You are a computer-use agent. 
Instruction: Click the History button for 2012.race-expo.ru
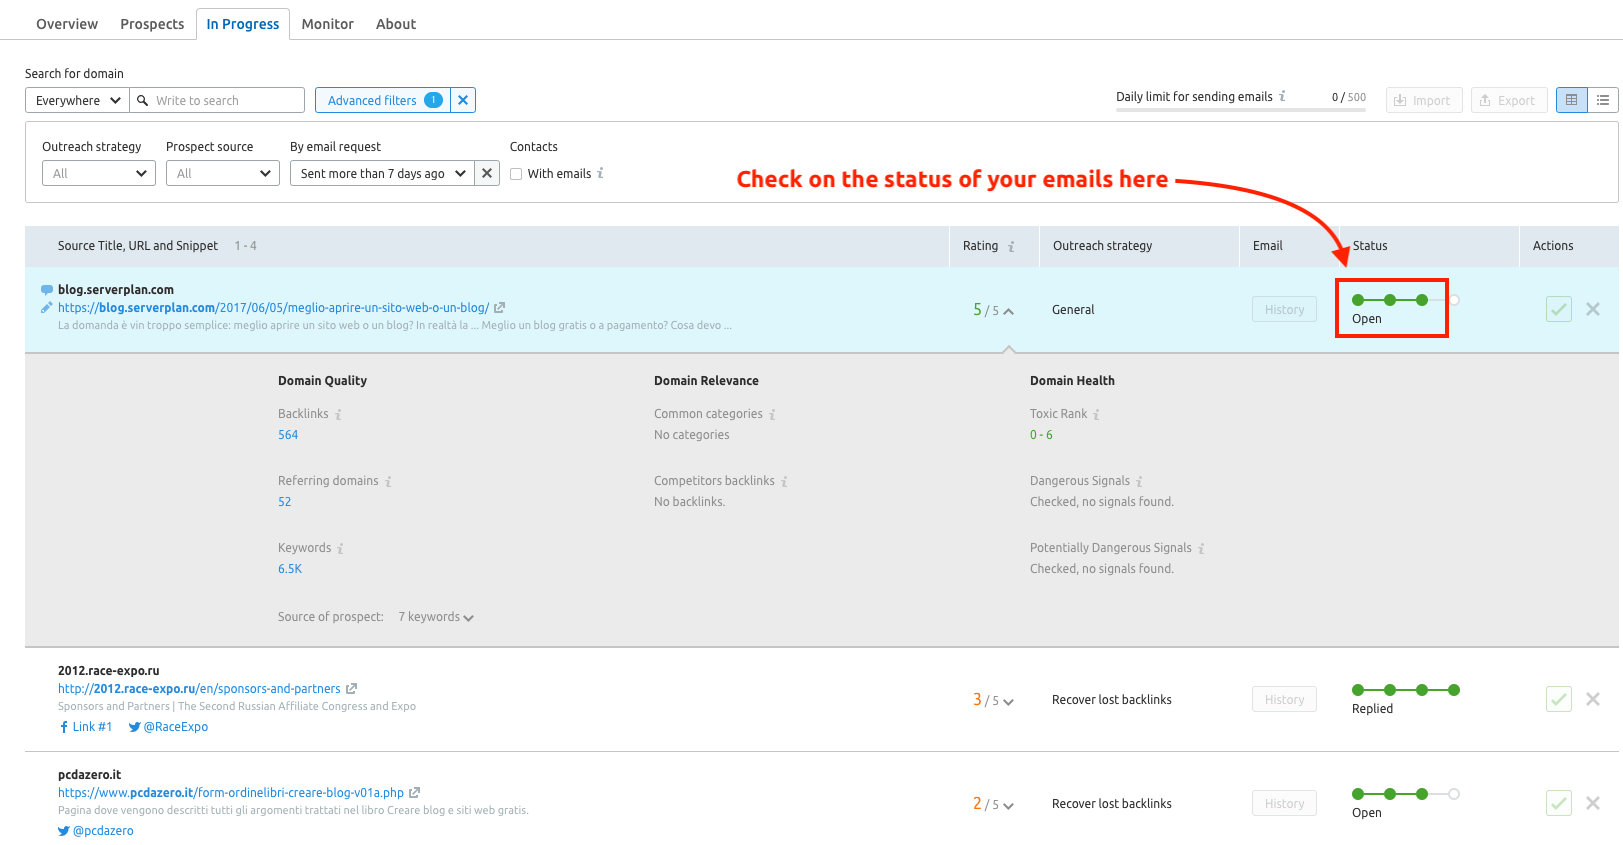(x=1284, y=700)
